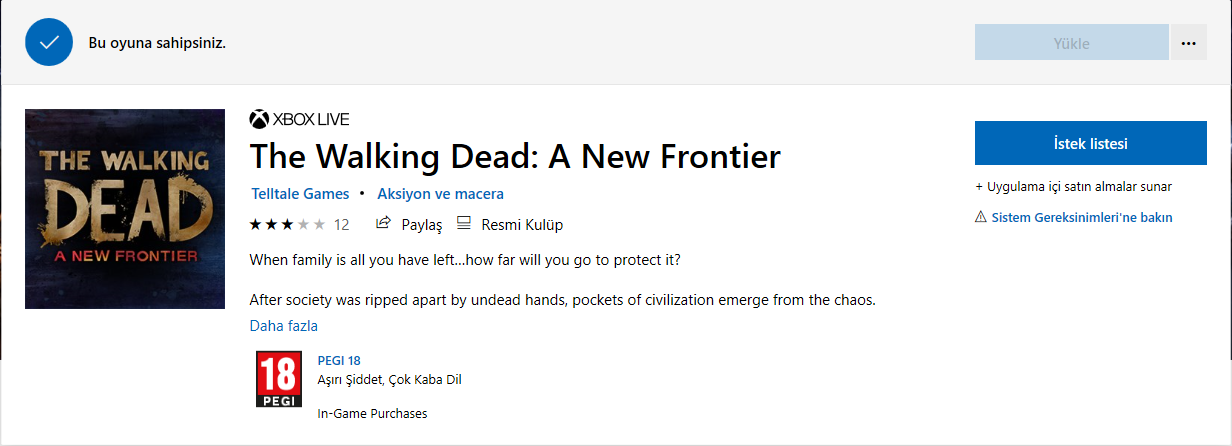Image resolution: width=1232 pixels, height=446 pixels.
Task: Click the three-star rating display
Action: 287,224
